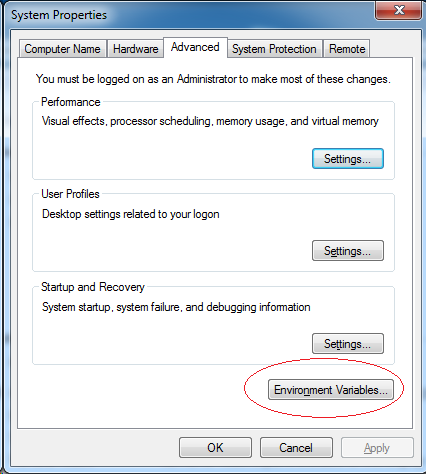Image resolution: width=426 pixels, height=474 pixels.
Task: Go to the System Protection tab
Action: coord(274,49)
